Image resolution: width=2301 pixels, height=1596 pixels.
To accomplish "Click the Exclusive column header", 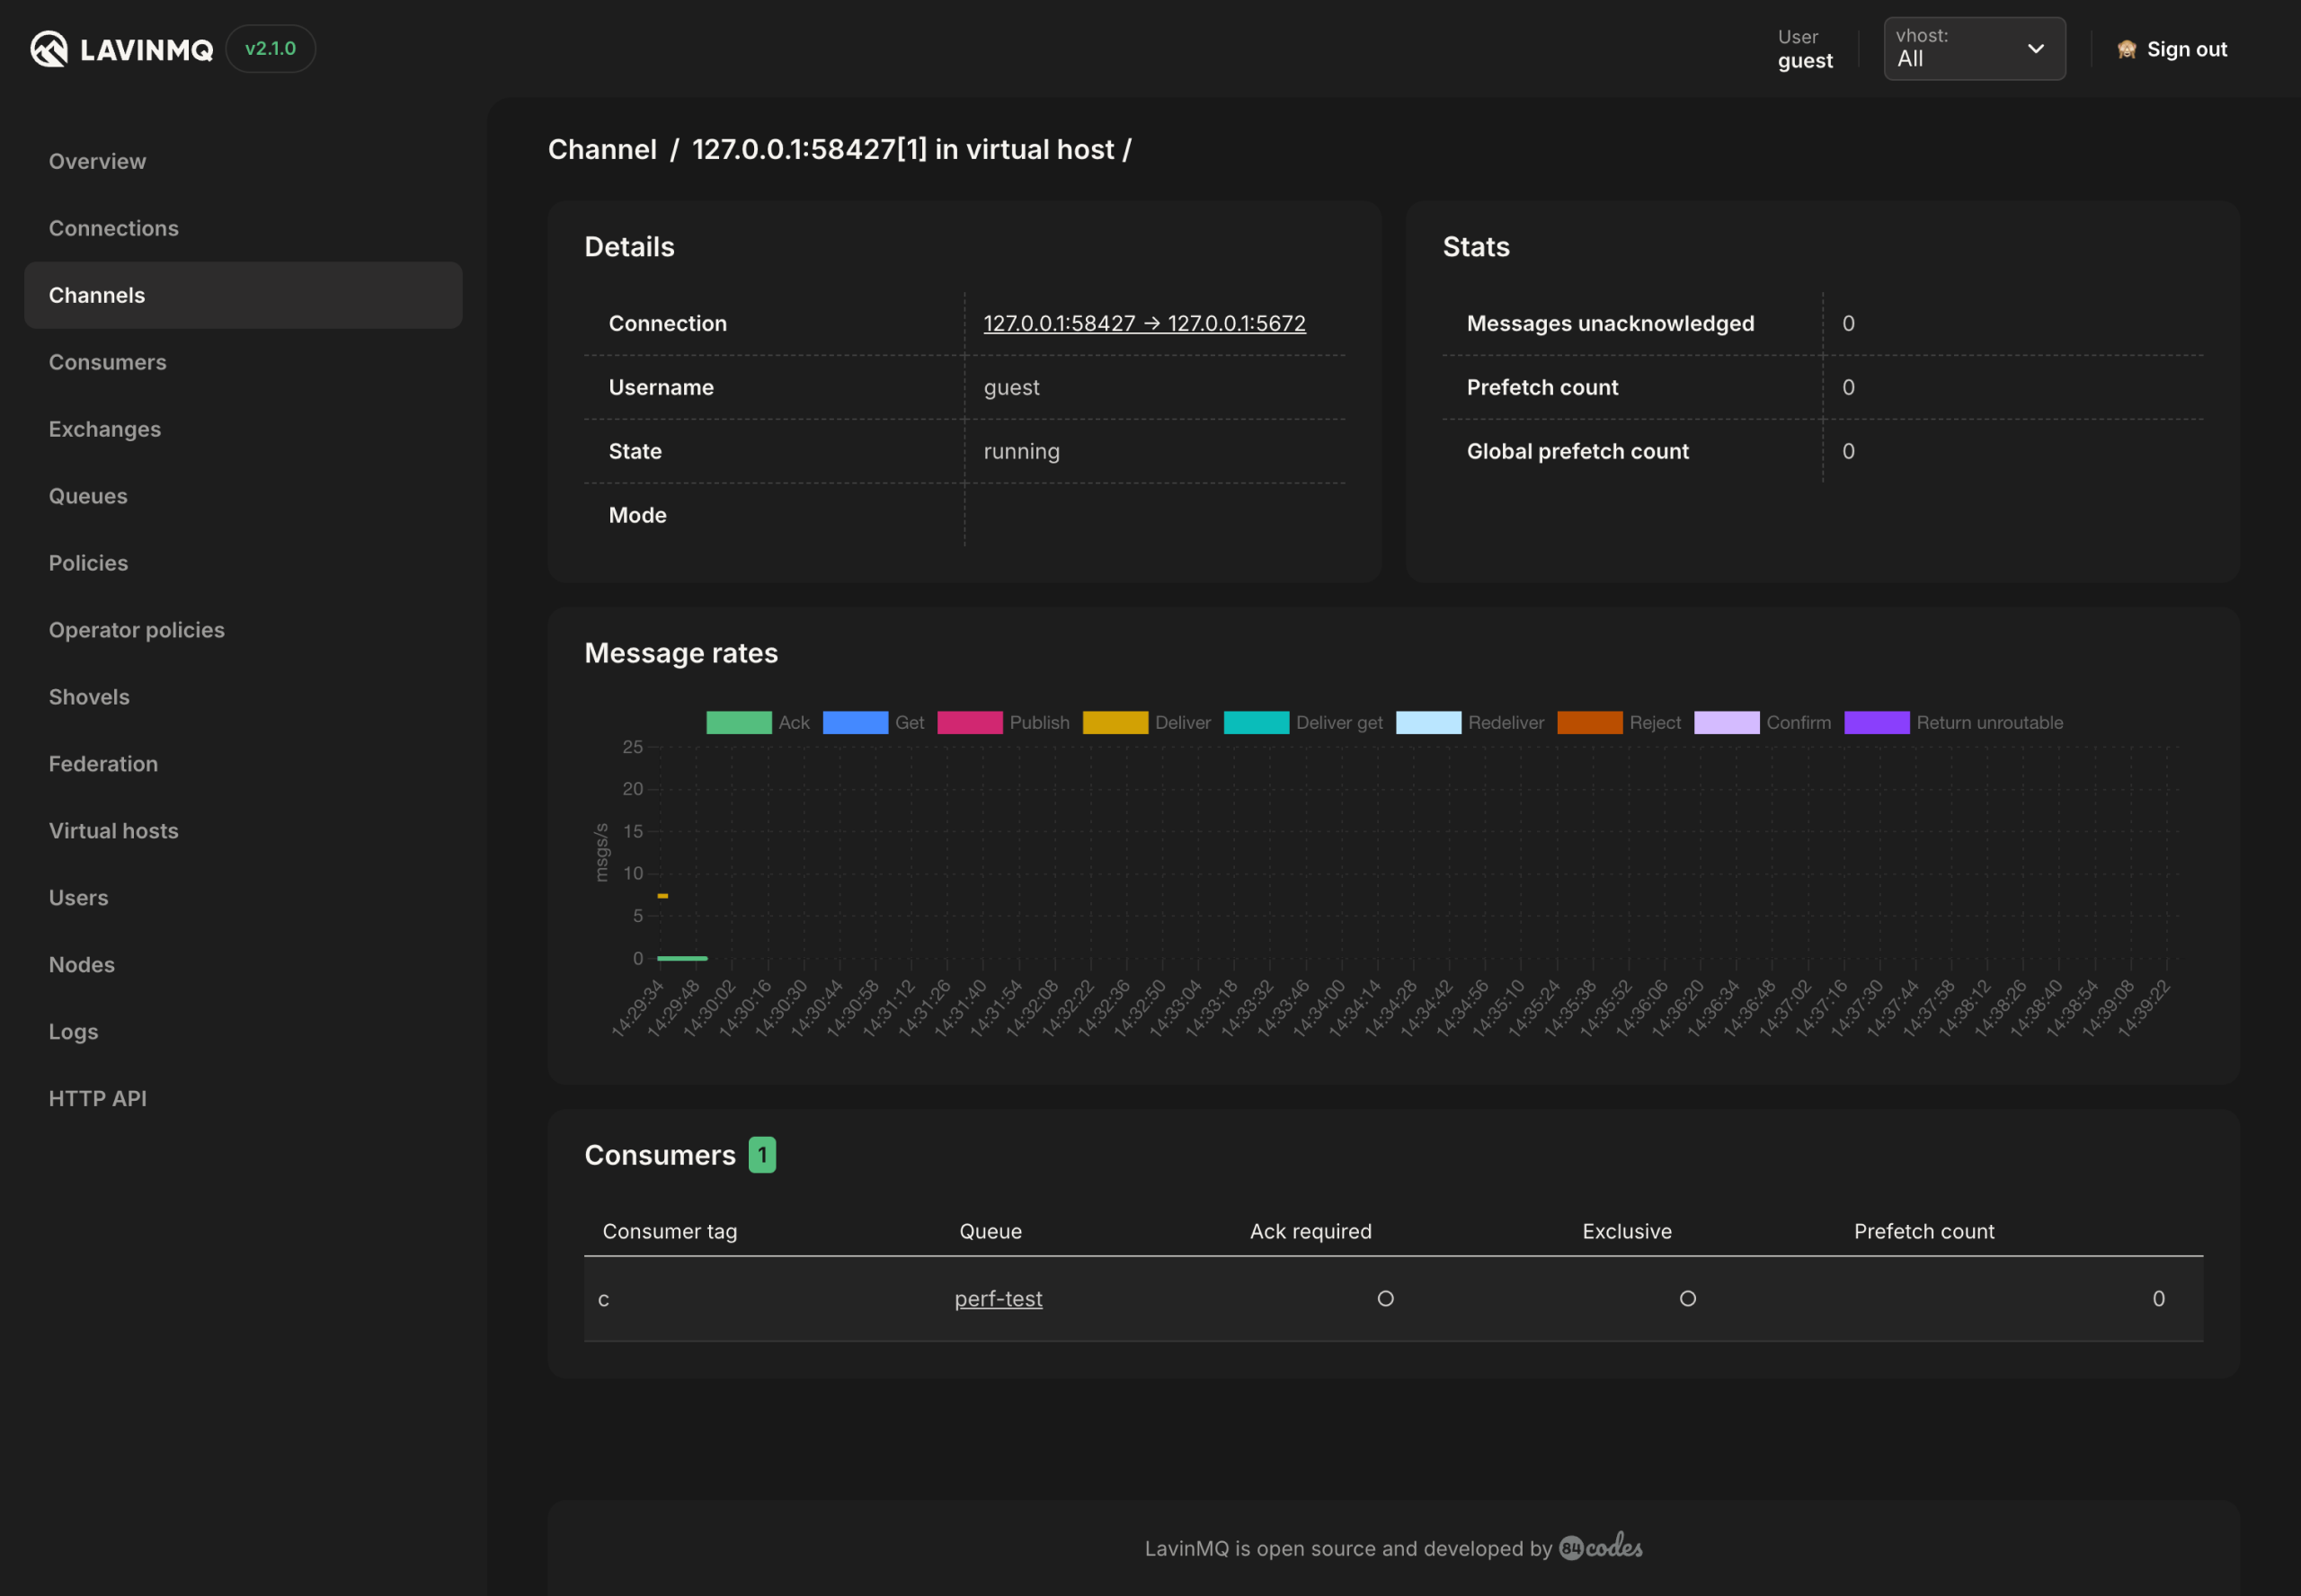I will coord(1627,1231).
